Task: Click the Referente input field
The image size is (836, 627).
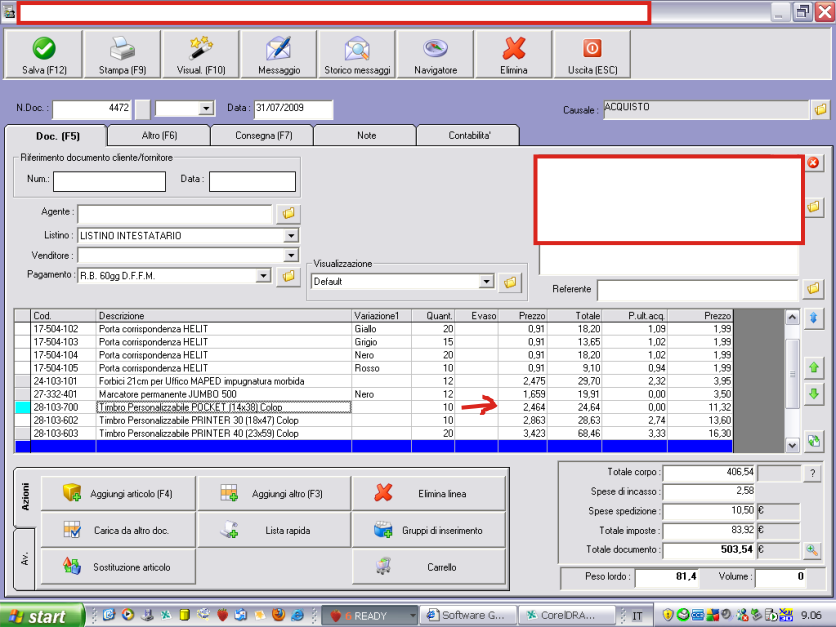Action: pos(696,290)
